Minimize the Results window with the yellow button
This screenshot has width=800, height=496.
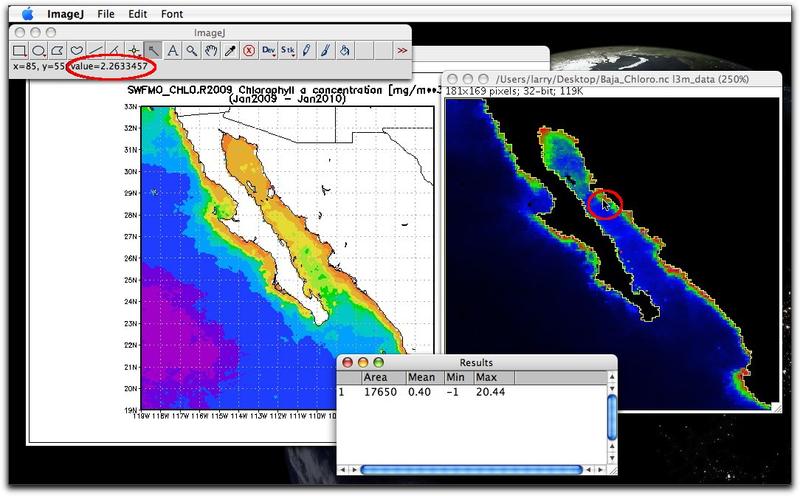point(363,362)
